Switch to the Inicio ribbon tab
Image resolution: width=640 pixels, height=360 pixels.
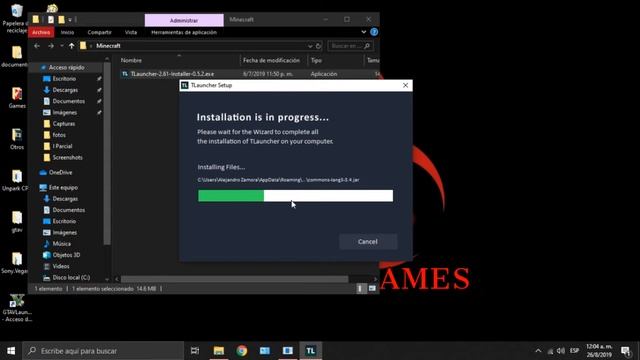(x=67, y=32)
